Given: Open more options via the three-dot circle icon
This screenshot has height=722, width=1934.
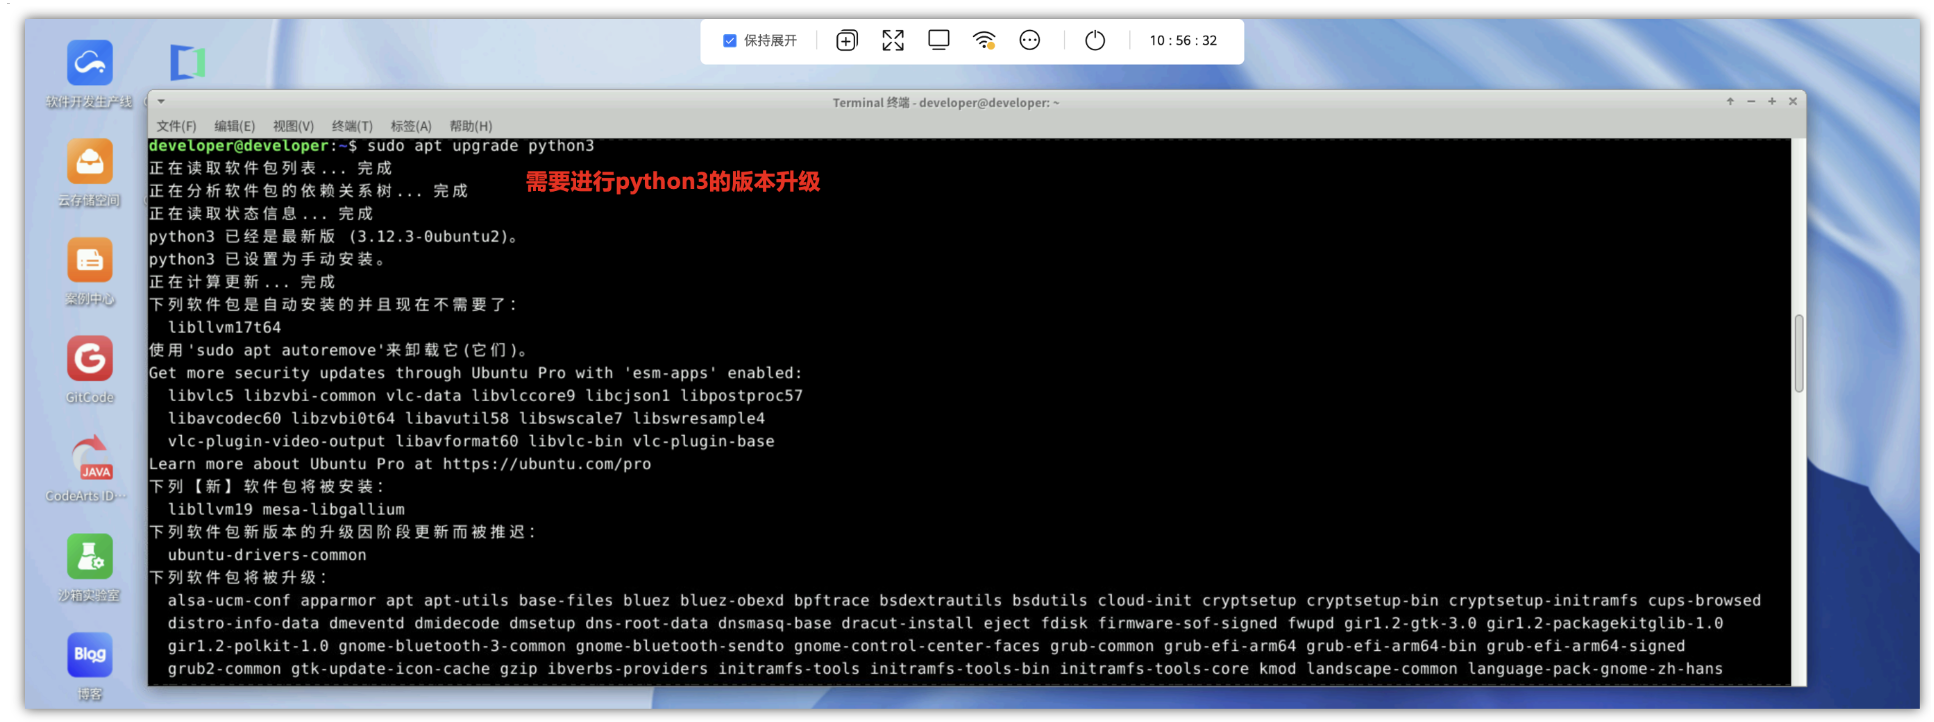Looking at the screenshot, I should 1030,41.
